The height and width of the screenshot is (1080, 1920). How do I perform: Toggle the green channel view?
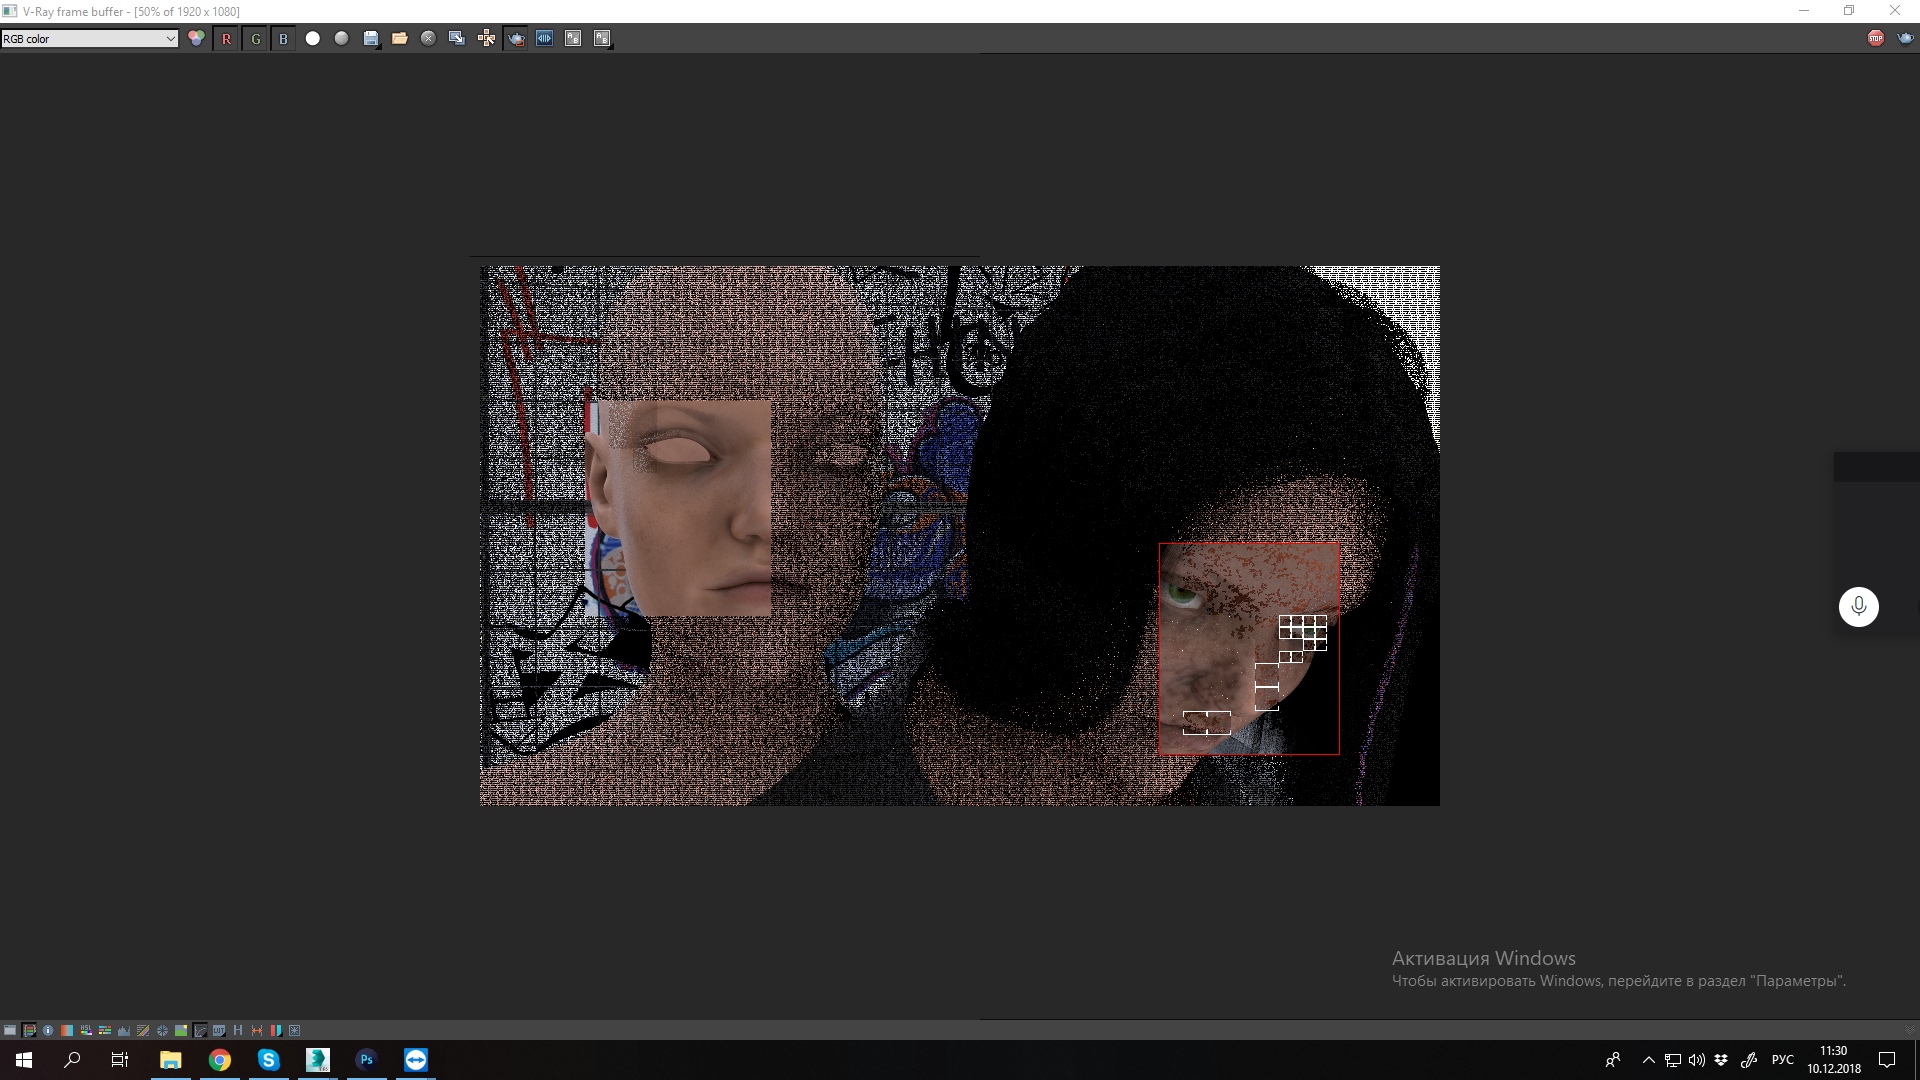click(255, 39)
